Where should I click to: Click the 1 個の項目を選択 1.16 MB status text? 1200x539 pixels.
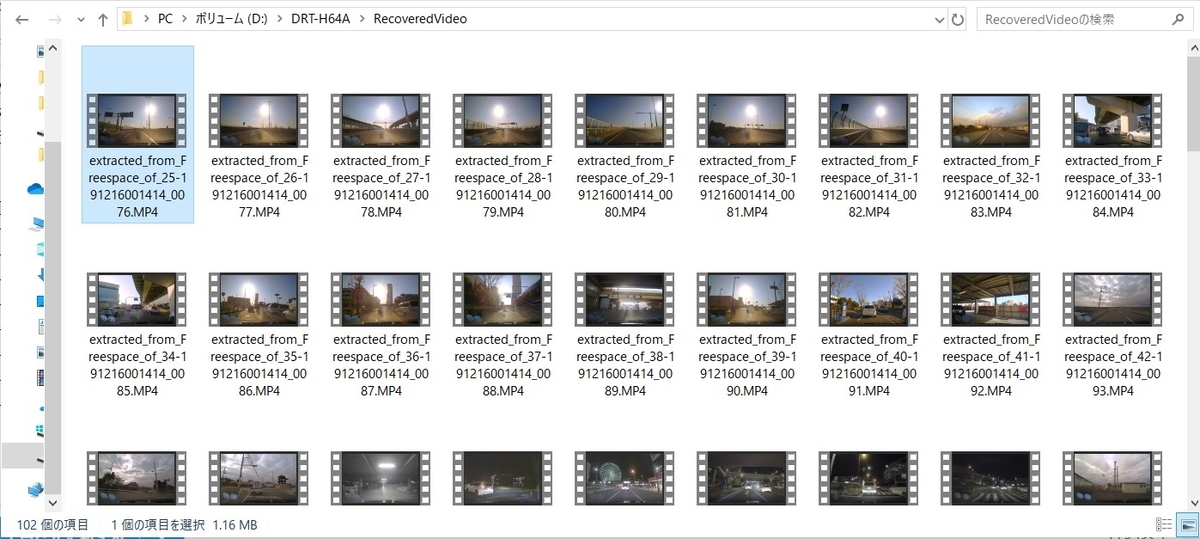(x=183, y=524)
